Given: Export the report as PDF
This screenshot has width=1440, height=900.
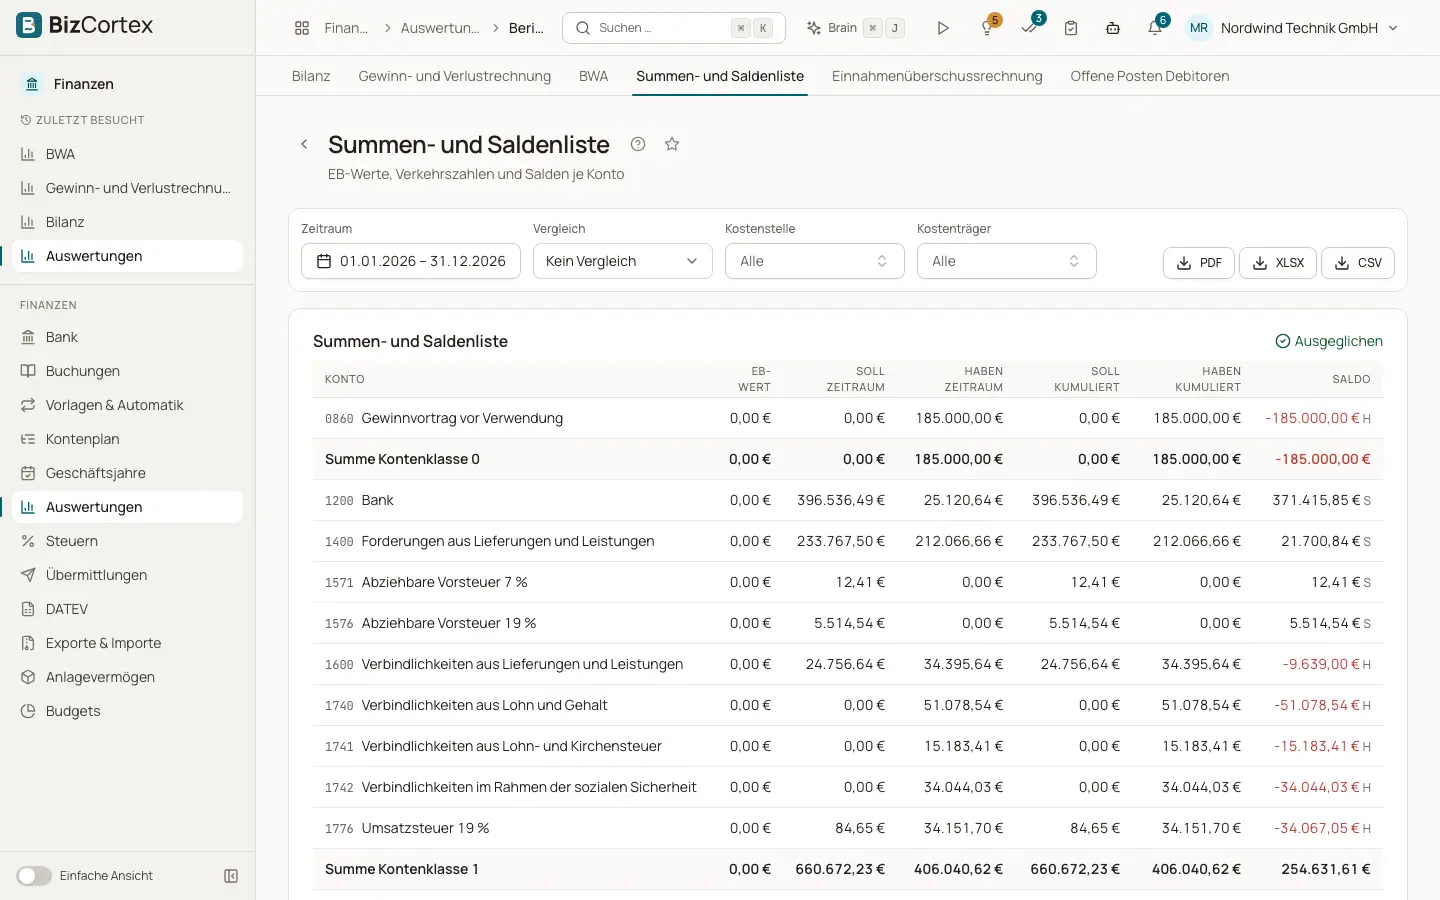Looking at the screenshot, I should [1199, 263].
